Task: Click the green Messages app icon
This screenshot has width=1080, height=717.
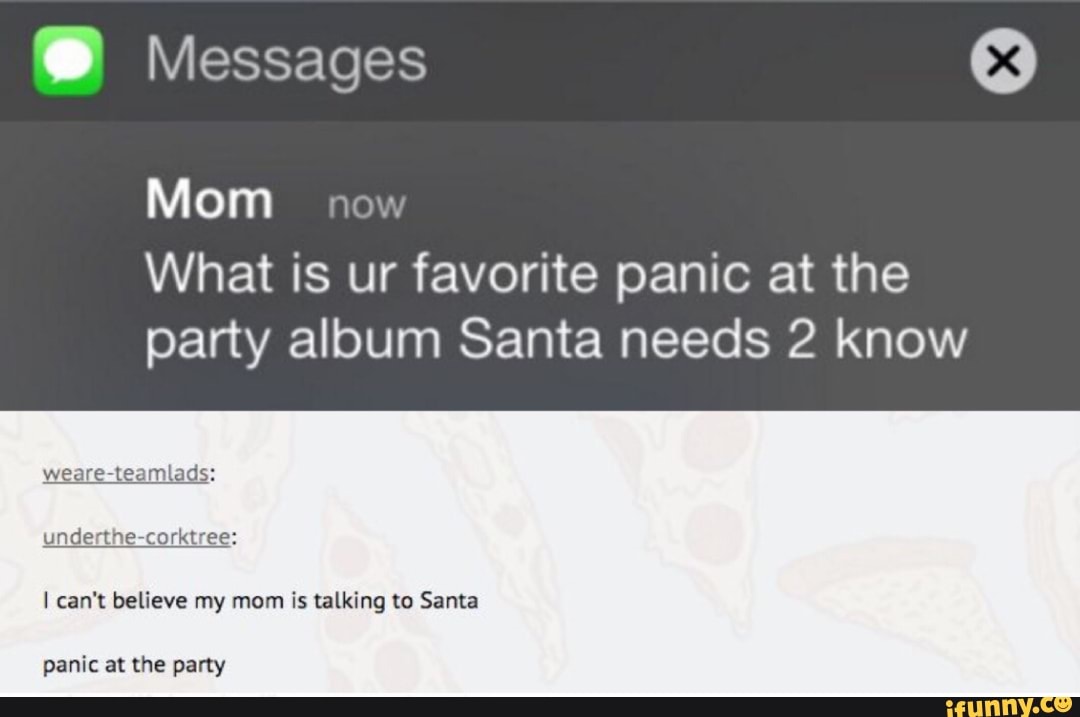Action: click(68, 61)
